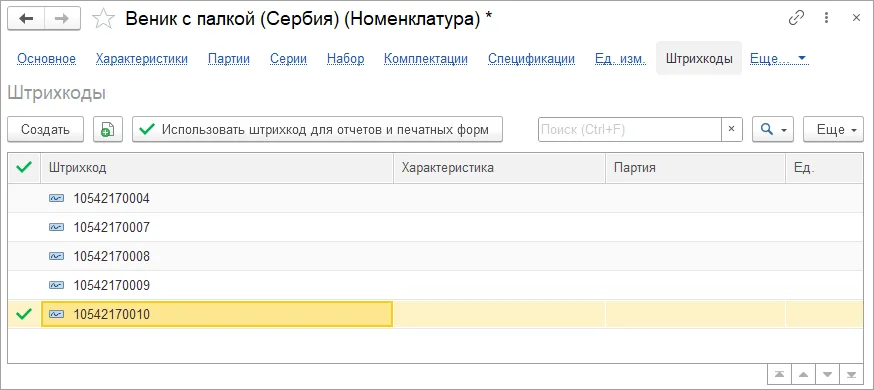Click barcode icon of row 10542170008
This screenshot has width=874, height=390.
click(x=56, y=256)
